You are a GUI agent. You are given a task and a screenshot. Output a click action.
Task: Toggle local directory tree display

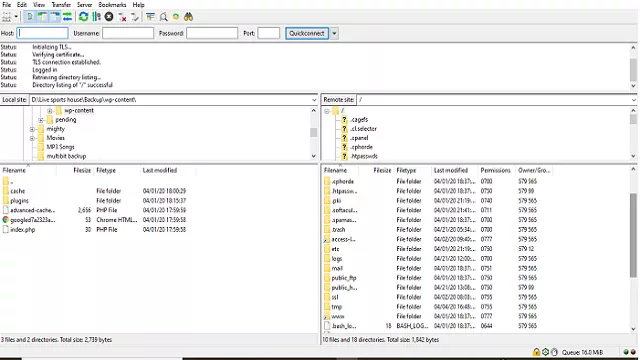[42, 17]
